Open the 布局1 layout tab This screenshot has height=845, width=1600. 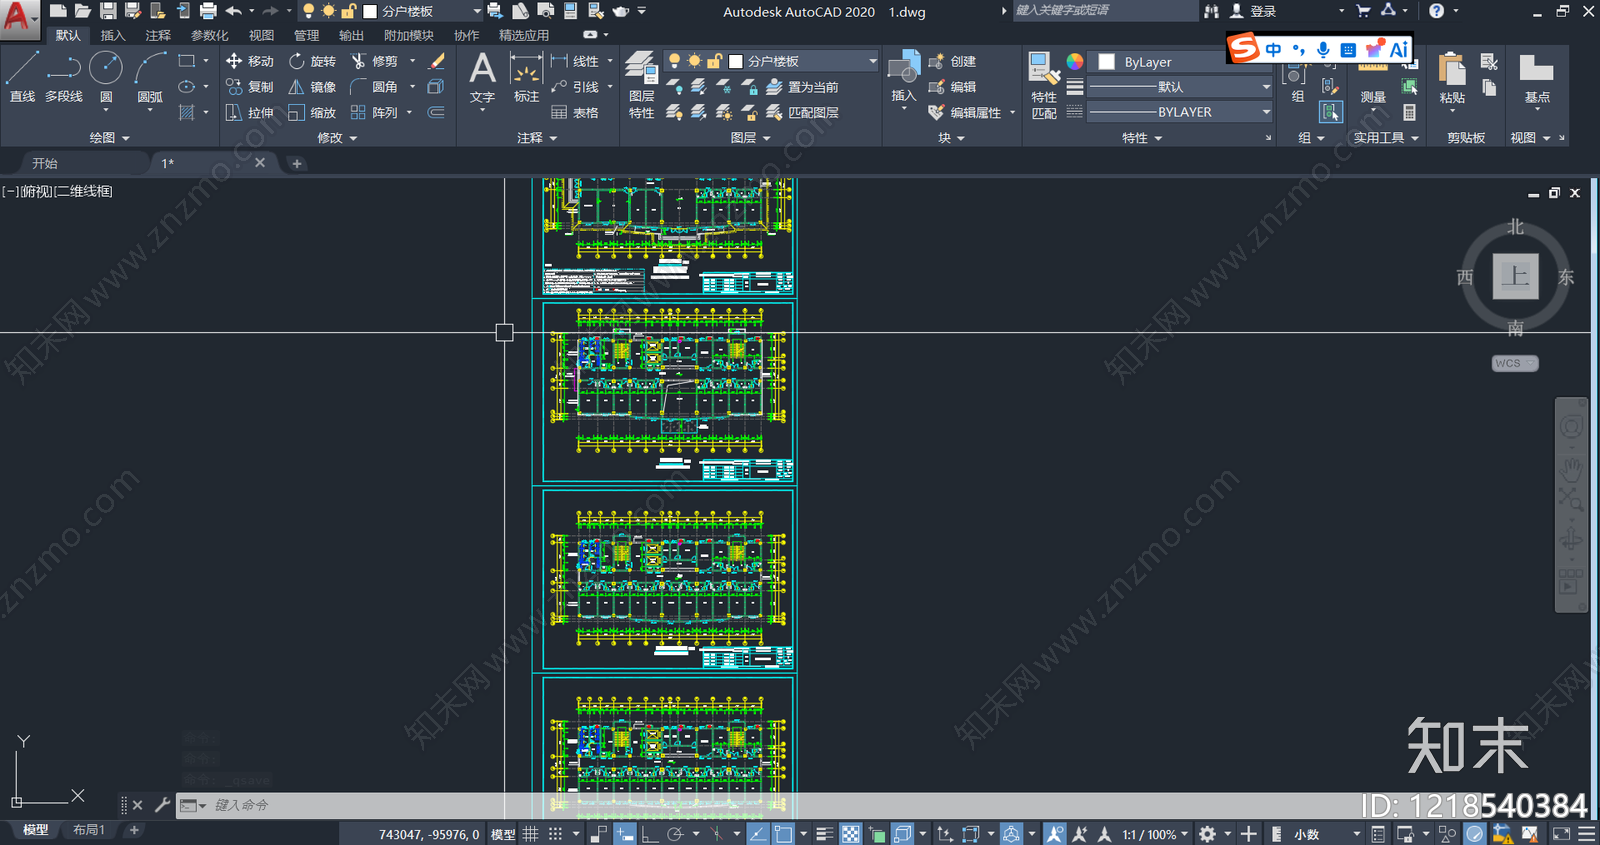89,830
